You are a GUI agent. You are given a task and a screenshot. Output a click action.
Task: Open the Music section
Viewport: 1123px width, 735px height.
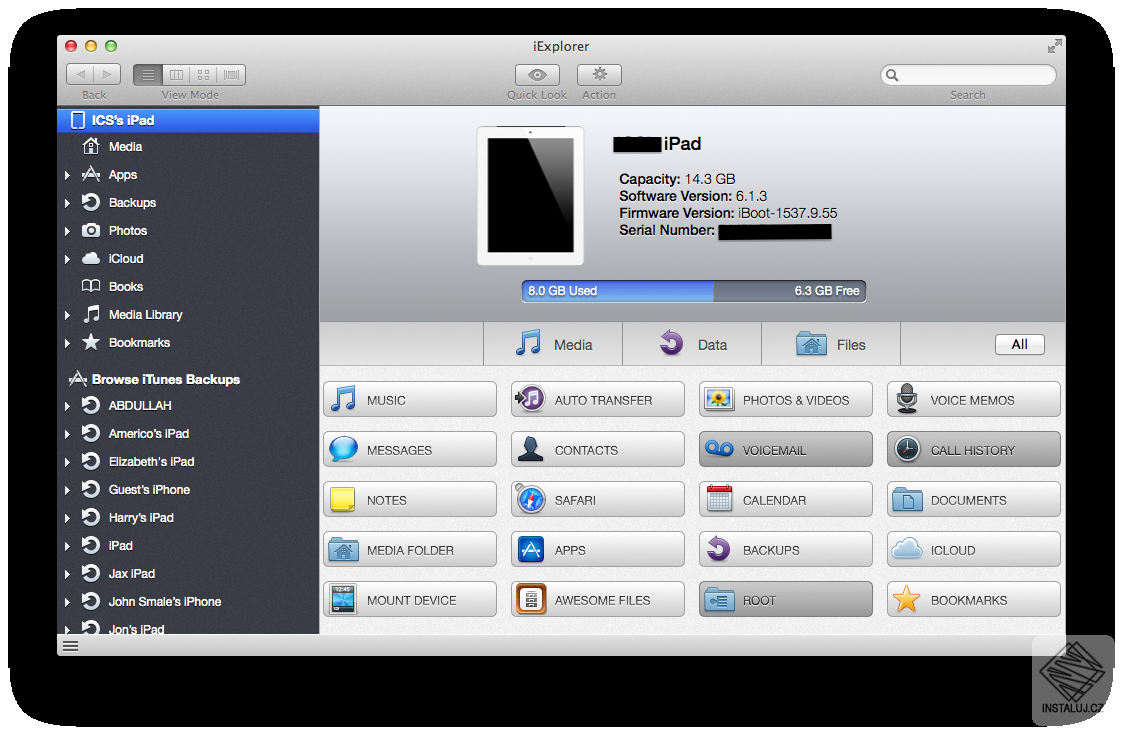[409, 399]
